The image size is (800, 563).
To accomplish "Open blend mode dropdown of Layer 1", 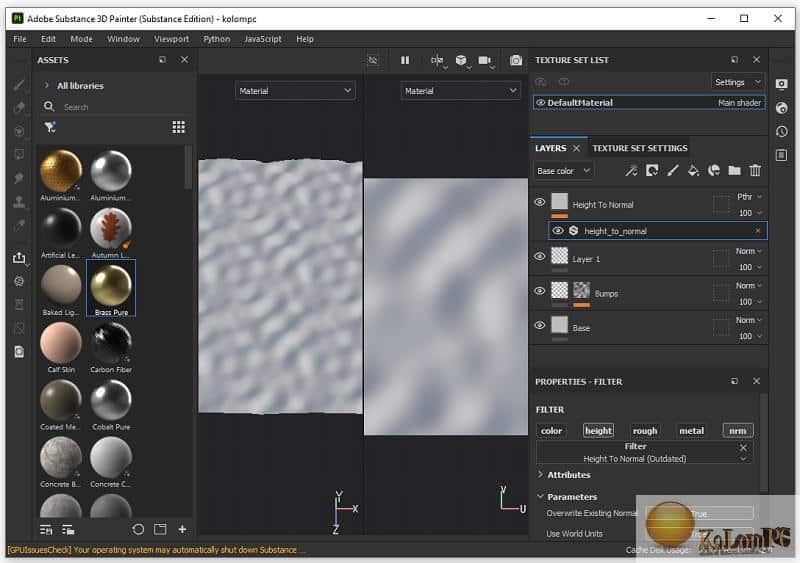I will pos(748,251).
